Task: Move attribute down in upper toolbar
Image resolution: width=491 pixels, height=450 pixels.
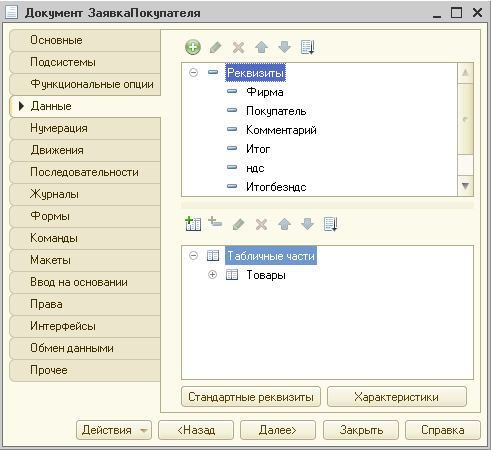Action: pyautogui.click(x=284, y=47)
